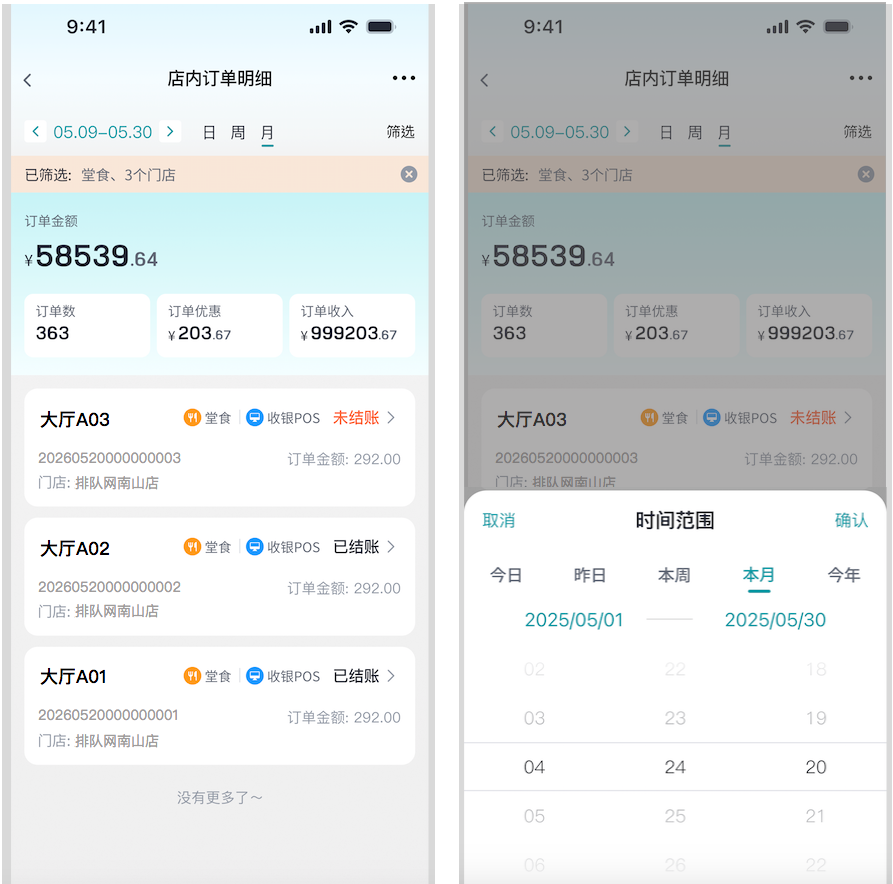This screenshot has height=884, width=893.
Task: Tap 筛选 on dimmed right screen
Action: tap(857, 132)
